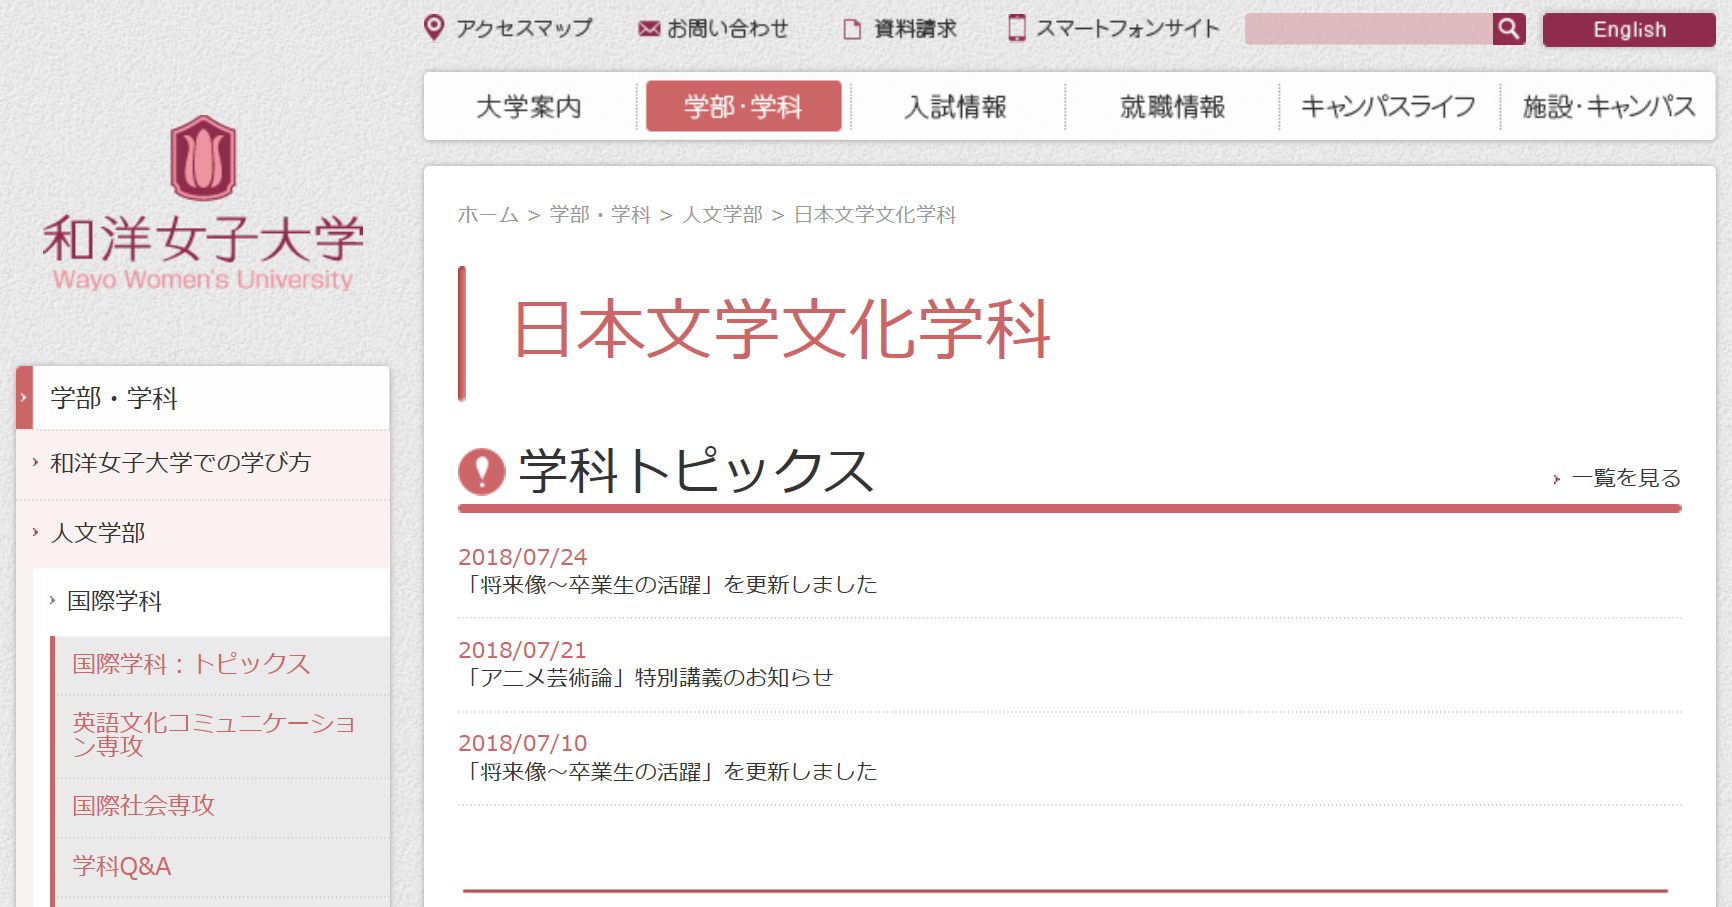Click the site search input field
The height and width of the screenshot is (907, 1732).
[1368, 29]
